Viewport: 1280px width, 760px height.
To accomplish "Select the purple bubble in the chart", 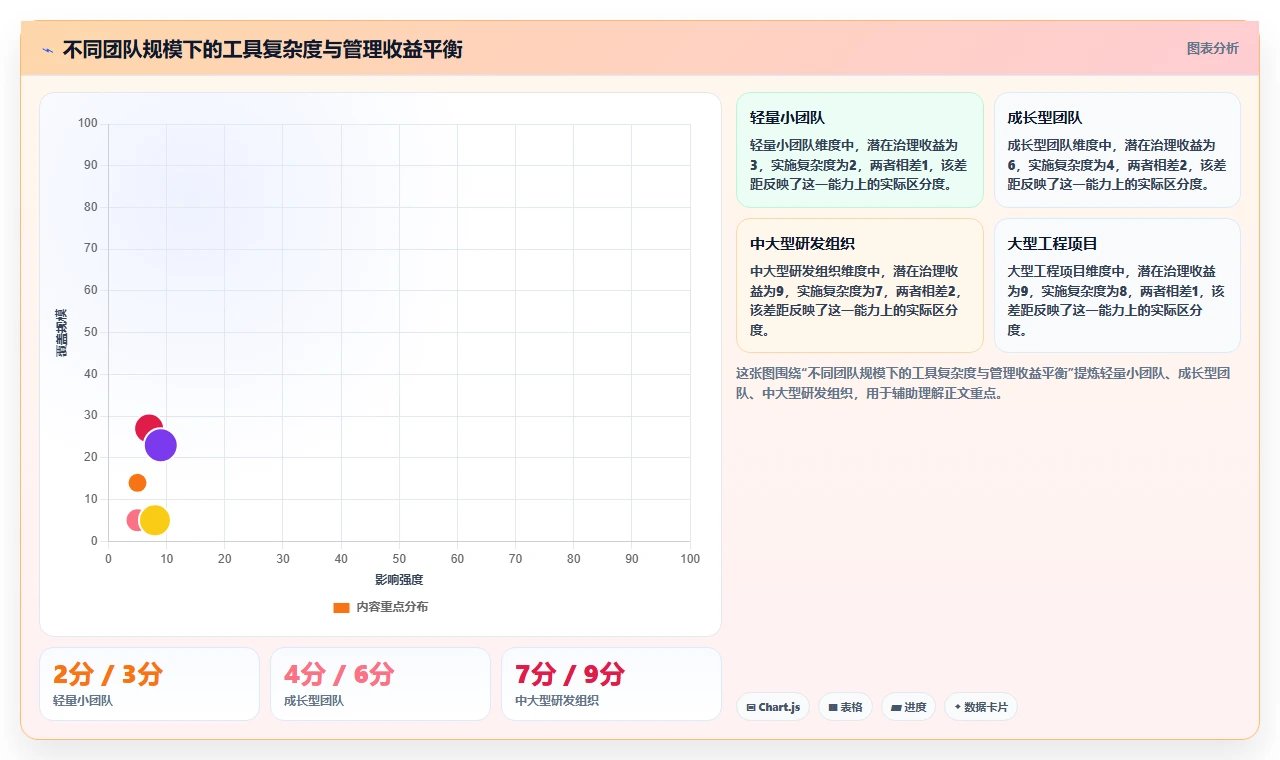I will coord(160,445).
